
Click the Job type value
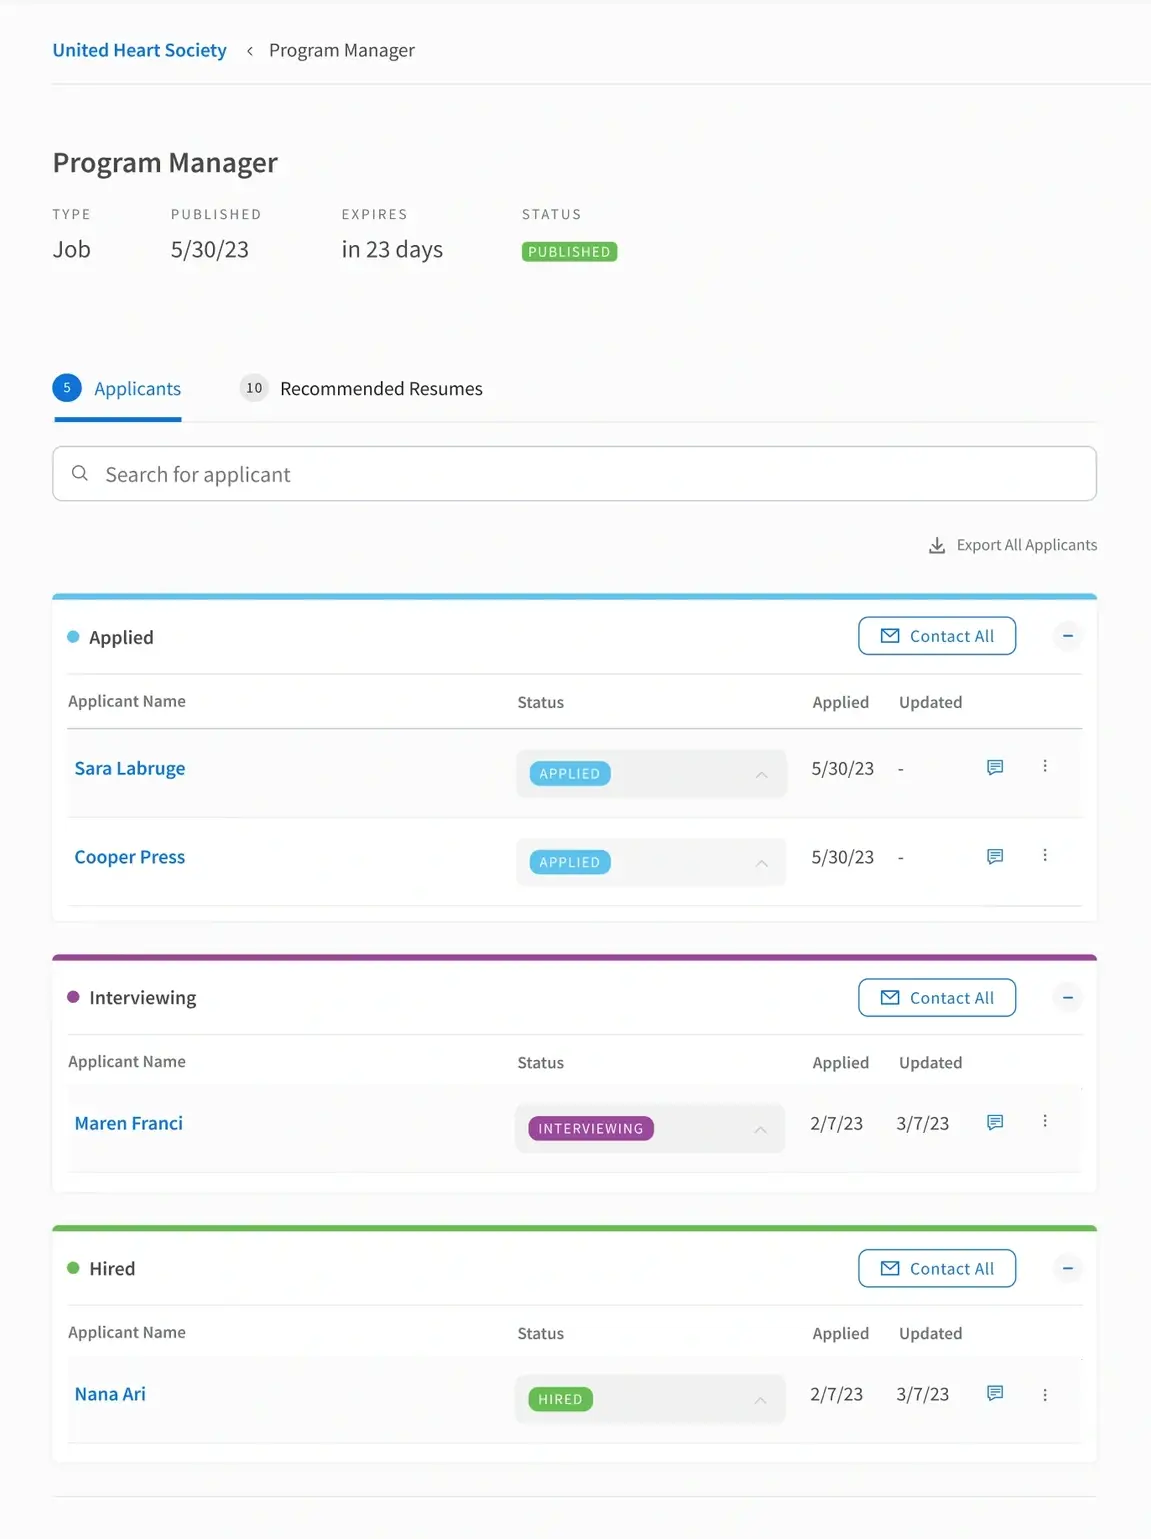[x=72, y=250]
